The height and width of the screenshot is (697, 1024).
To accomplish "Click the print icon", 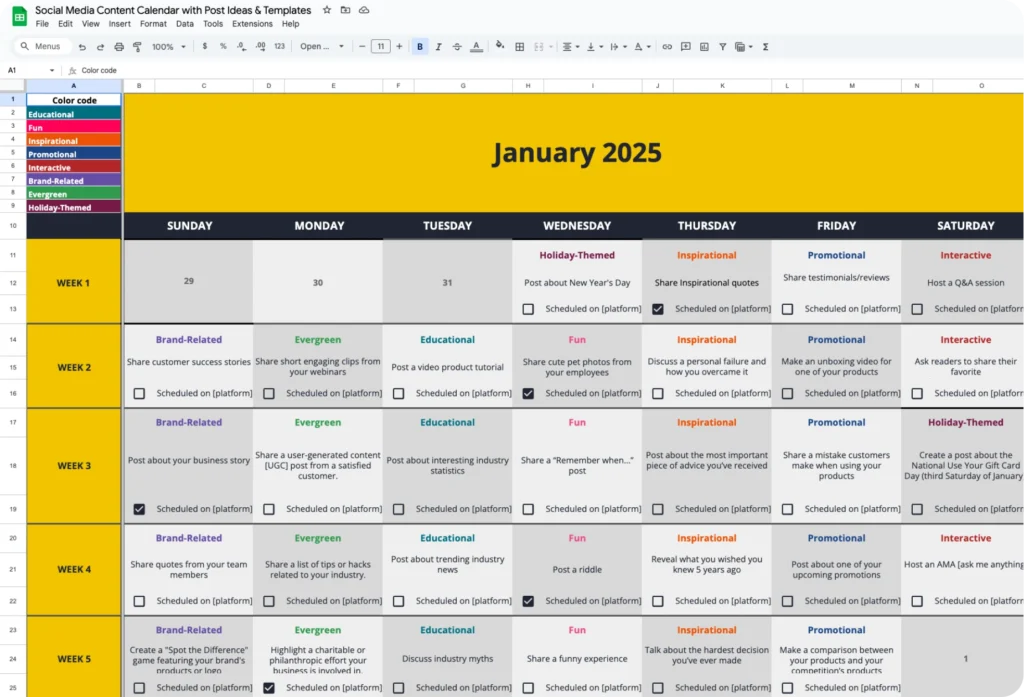I will point(119,46).
